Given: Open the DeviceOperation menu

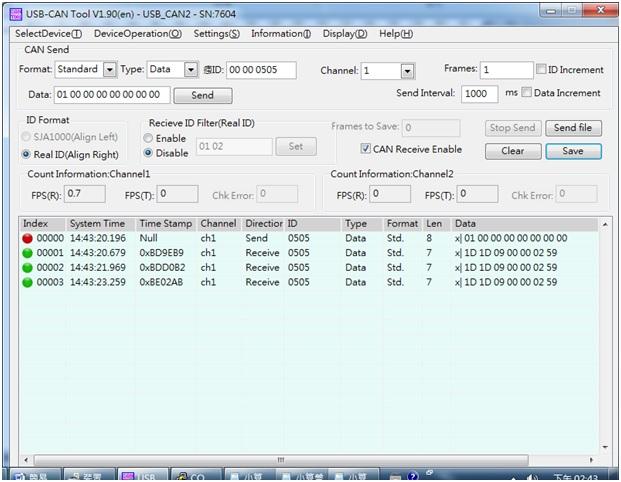Looking at the screenshot, I should point(138,33).
